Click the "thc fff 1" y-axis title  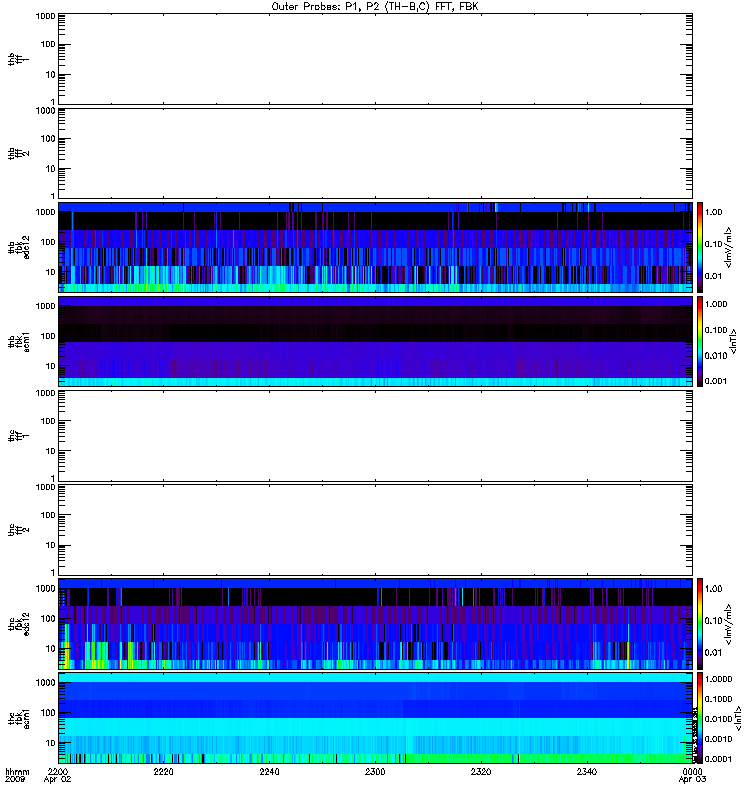pyautogui.click(x=18, y=436)
